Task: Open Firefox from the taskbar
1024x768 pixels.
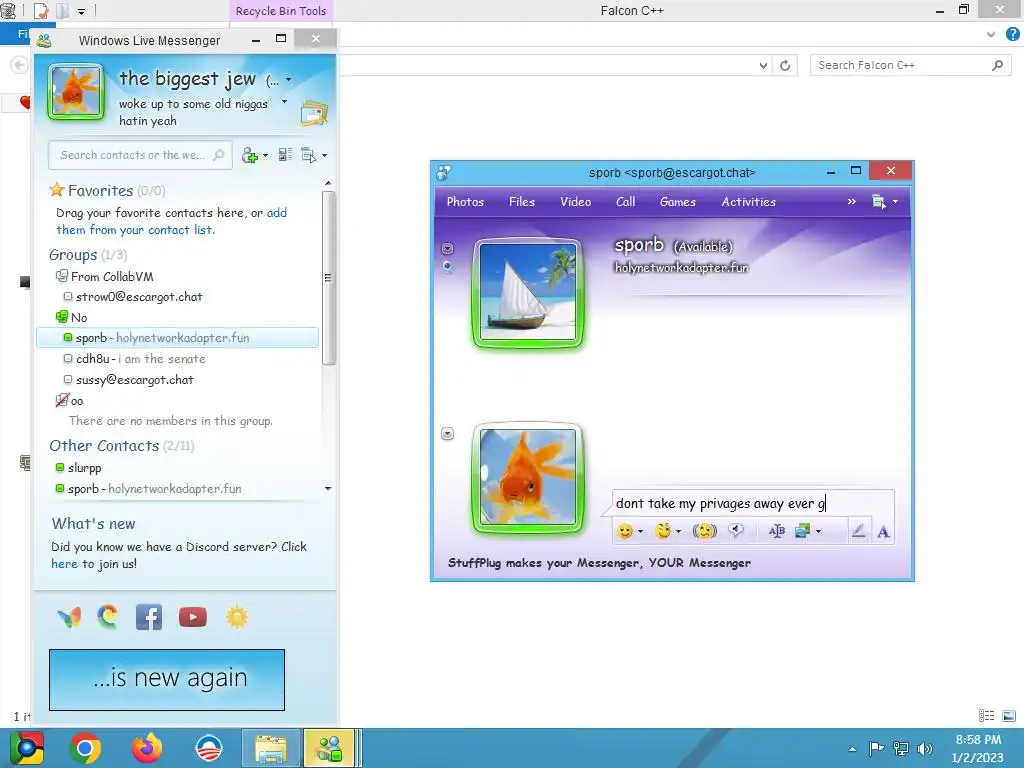Action: [147, 748]
